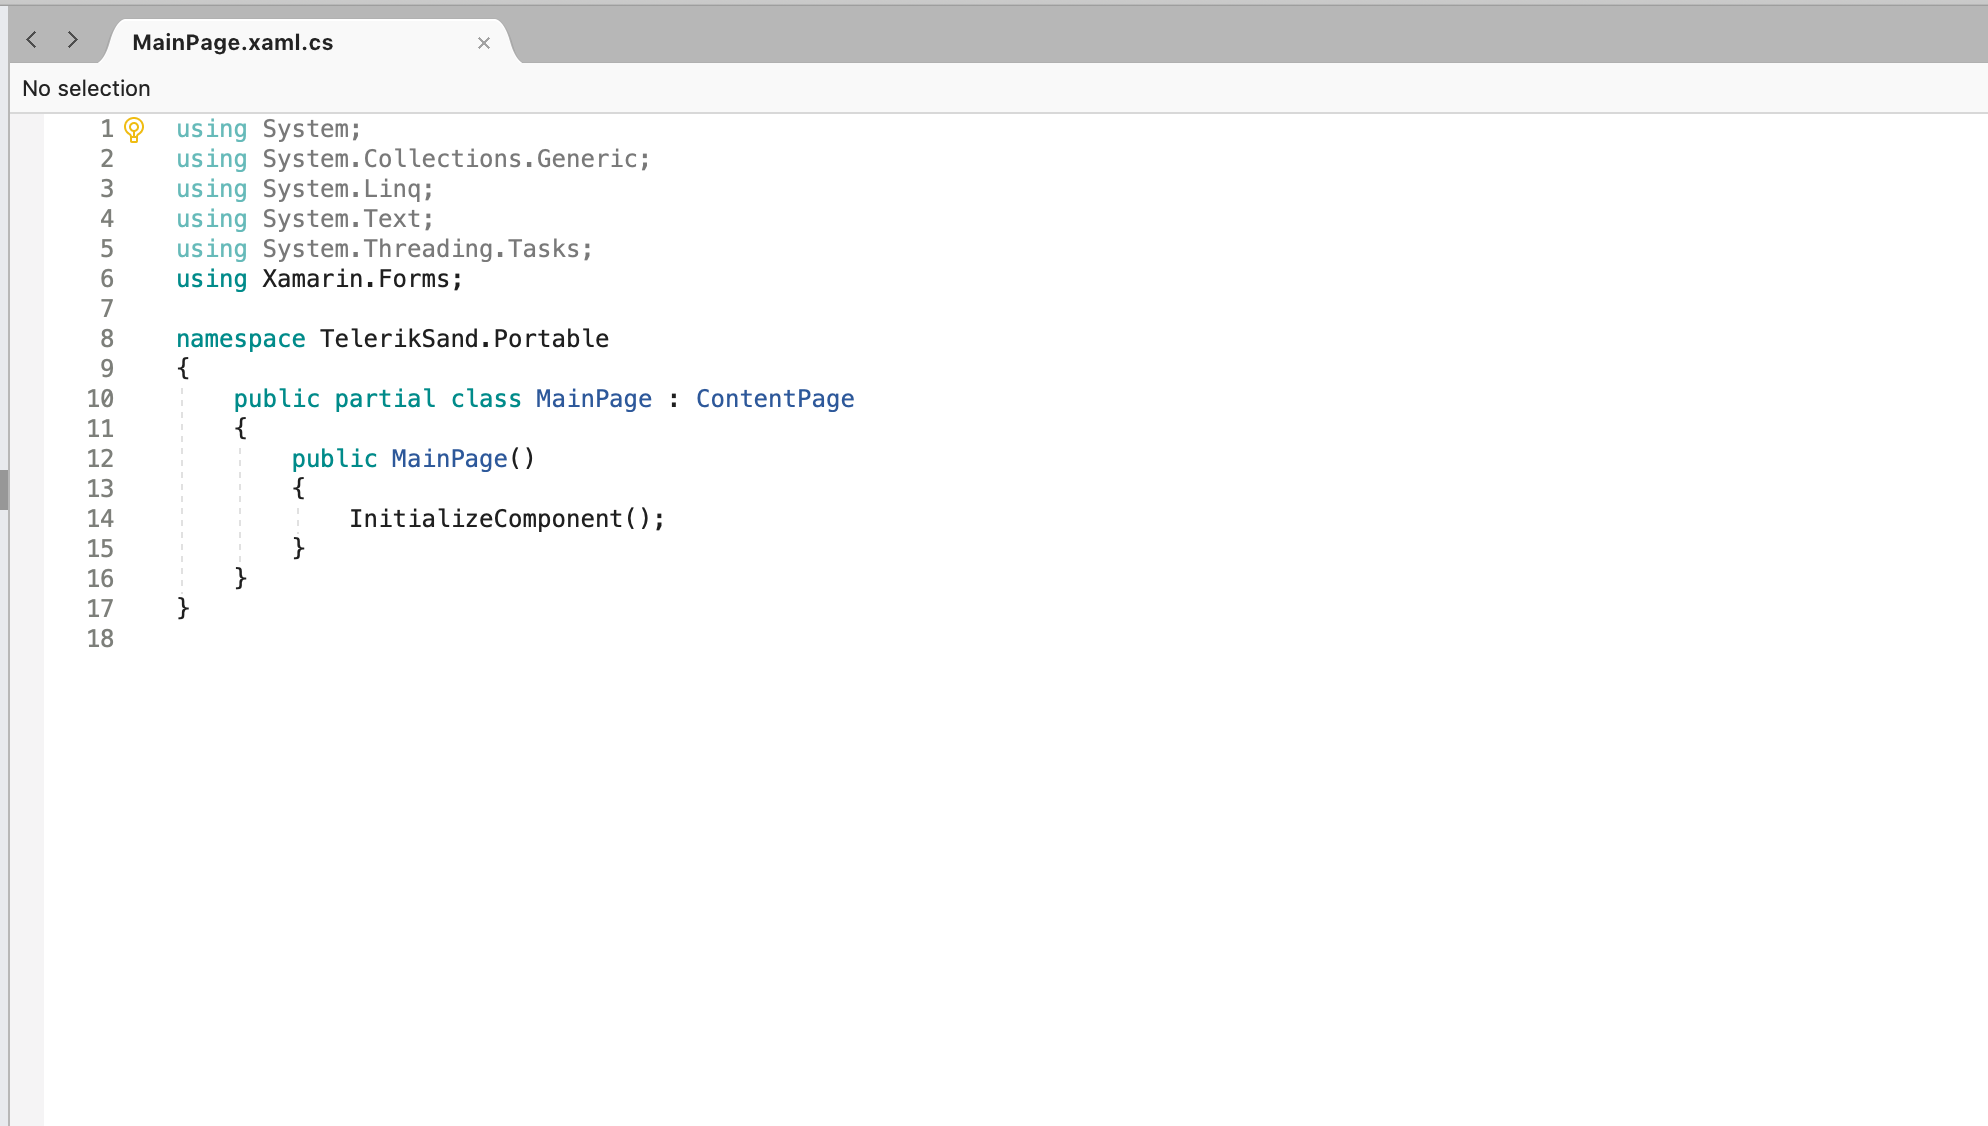Open the lightbulb quick-fix icon on line 1
1988x1126 pixels.
[134, 129]
